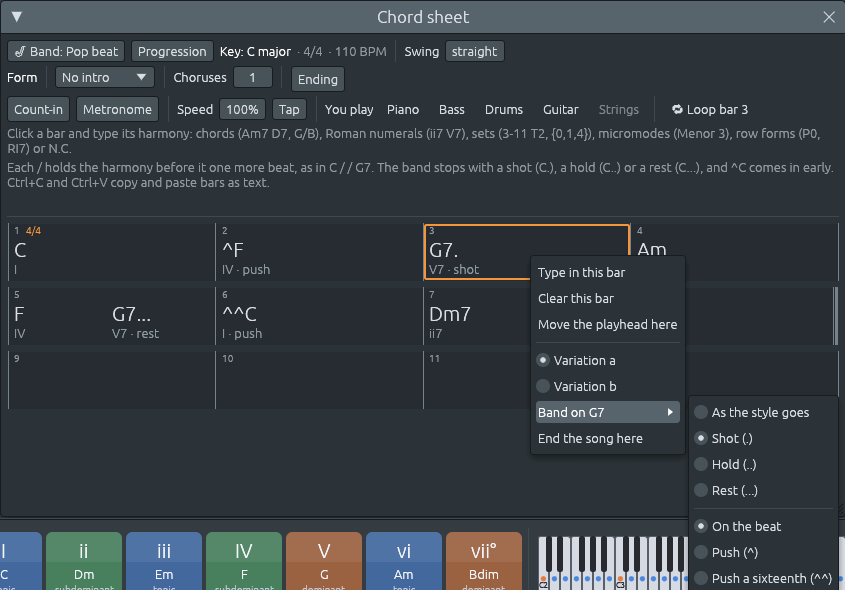Select Variation b radio option

click(608, 386)
